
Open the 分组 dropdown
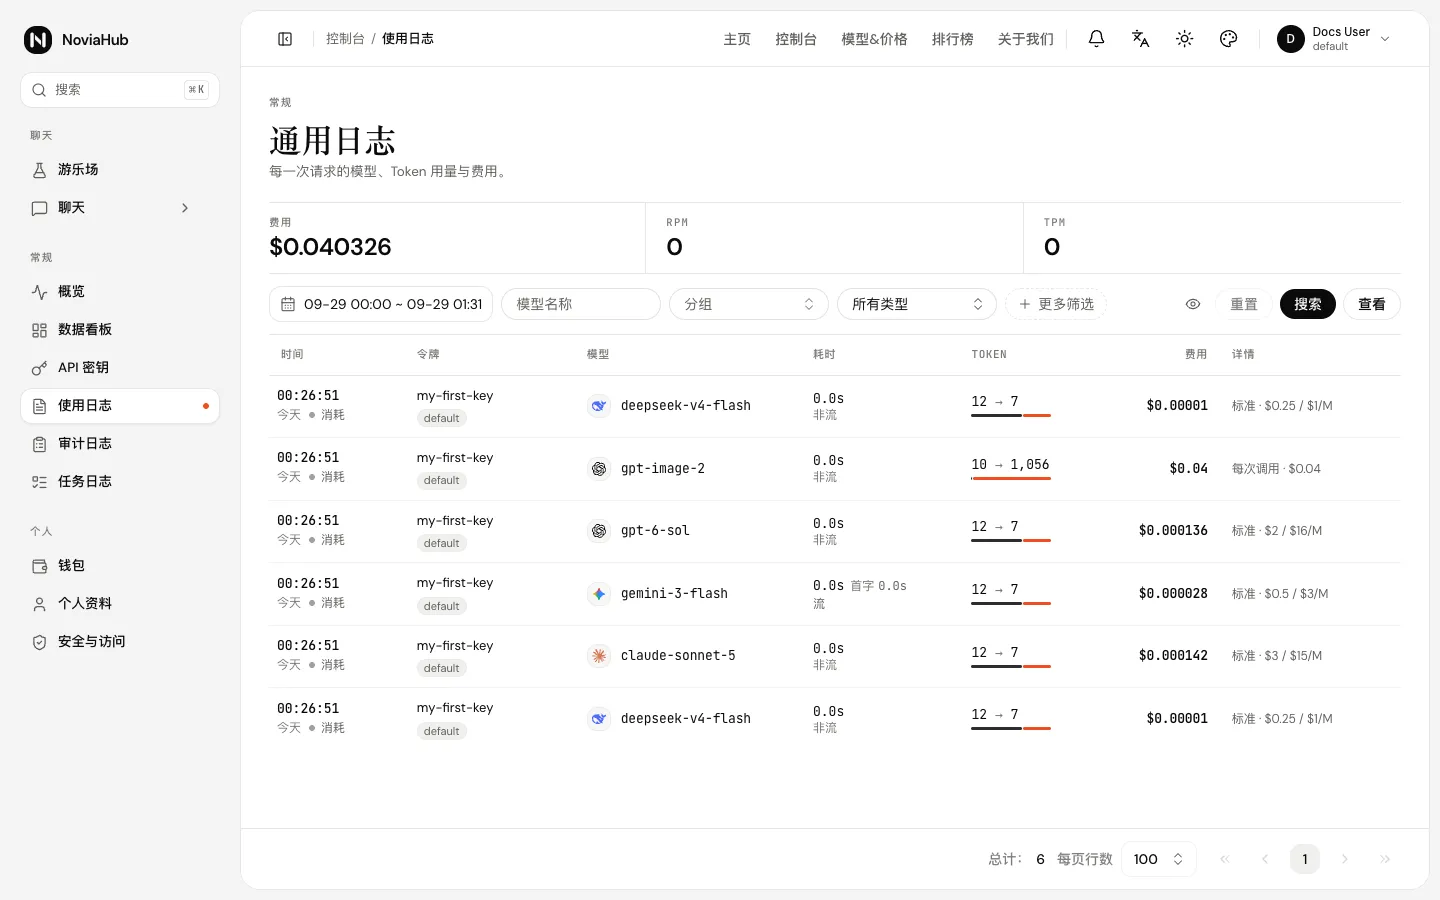(x=749, y=304)
